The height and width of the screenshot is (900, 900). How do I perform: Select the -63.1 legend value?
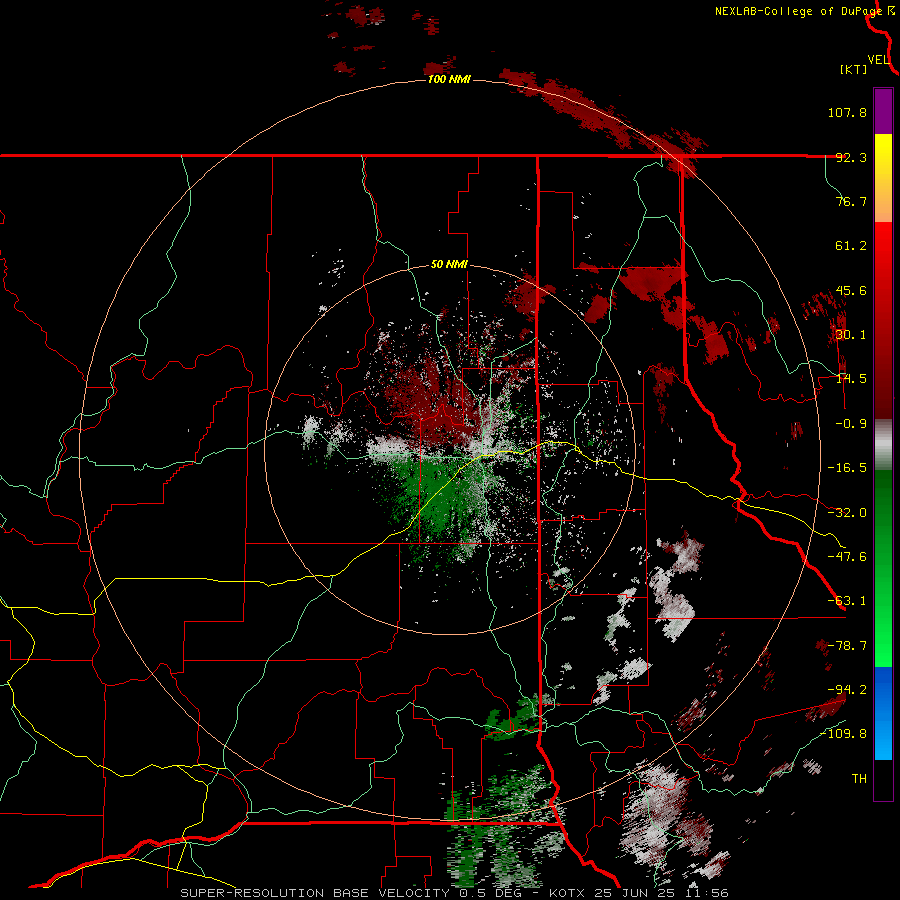(x=847, y=601)
